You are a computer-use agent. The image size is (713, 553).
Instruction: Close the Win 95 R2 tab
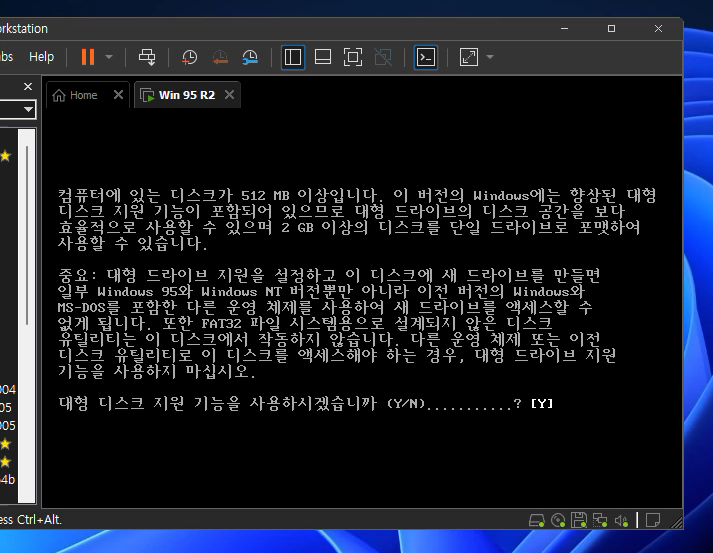point(230,95)
